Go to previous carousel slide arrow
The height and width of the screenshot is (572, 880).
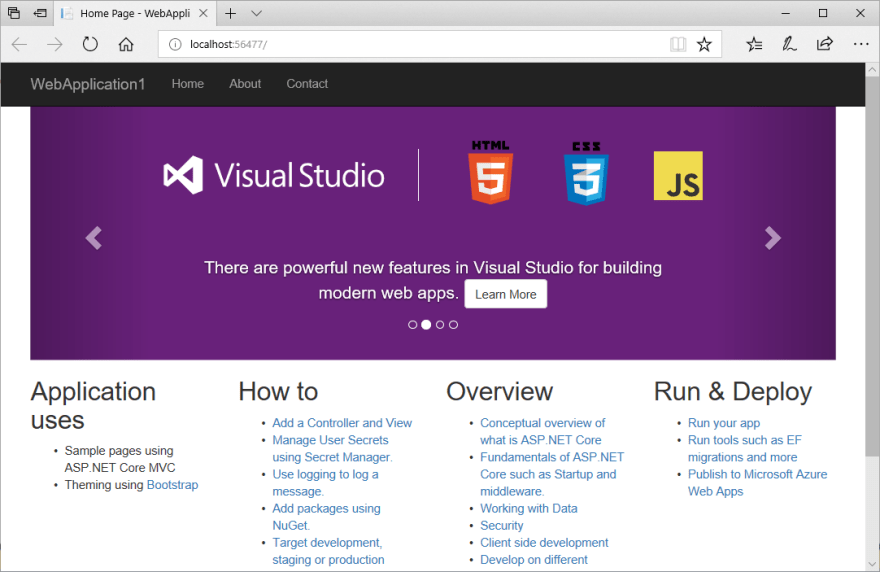(x=94, y=238)
